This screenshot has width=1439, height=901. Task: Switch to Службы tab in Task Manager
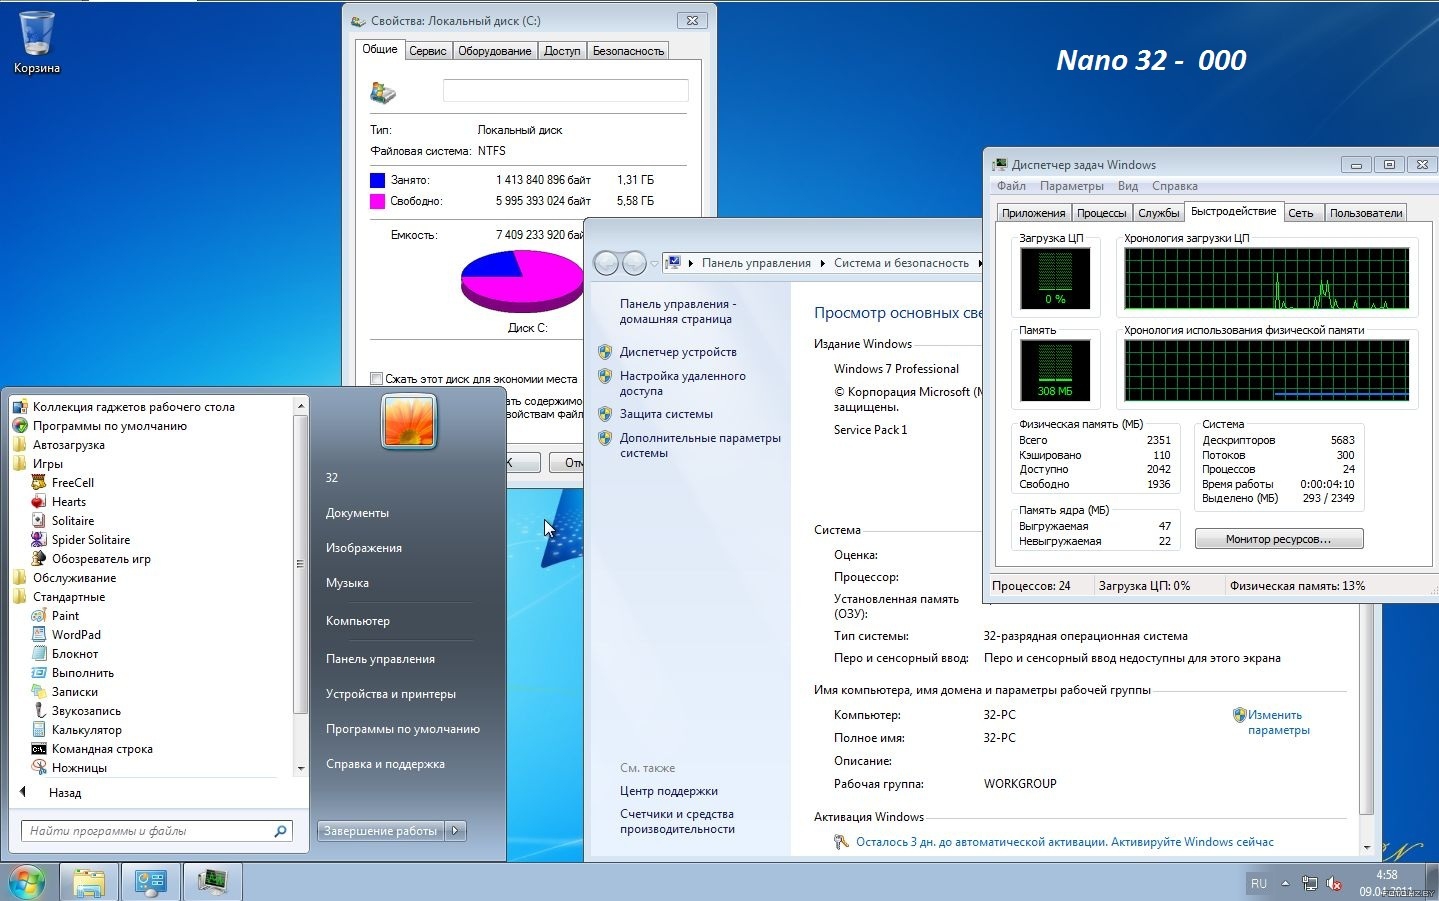tap(1158, 213)
